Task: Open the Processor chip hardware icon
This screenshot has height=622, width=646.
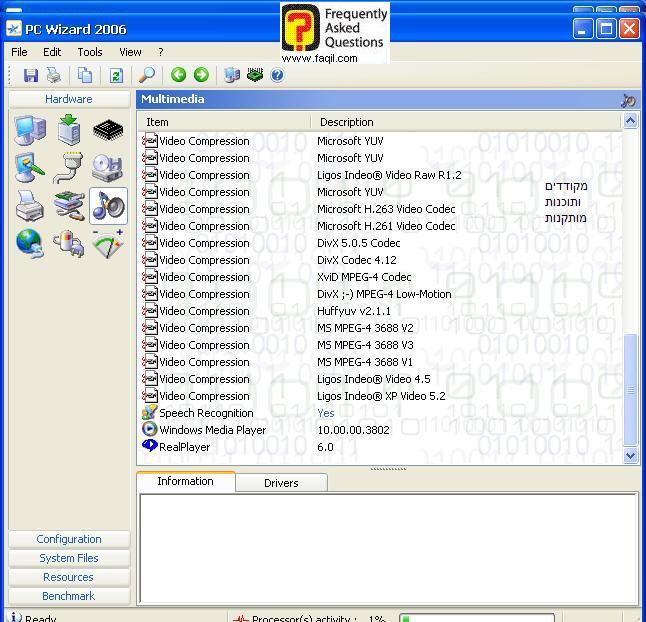Action: [x=108, y=130]
